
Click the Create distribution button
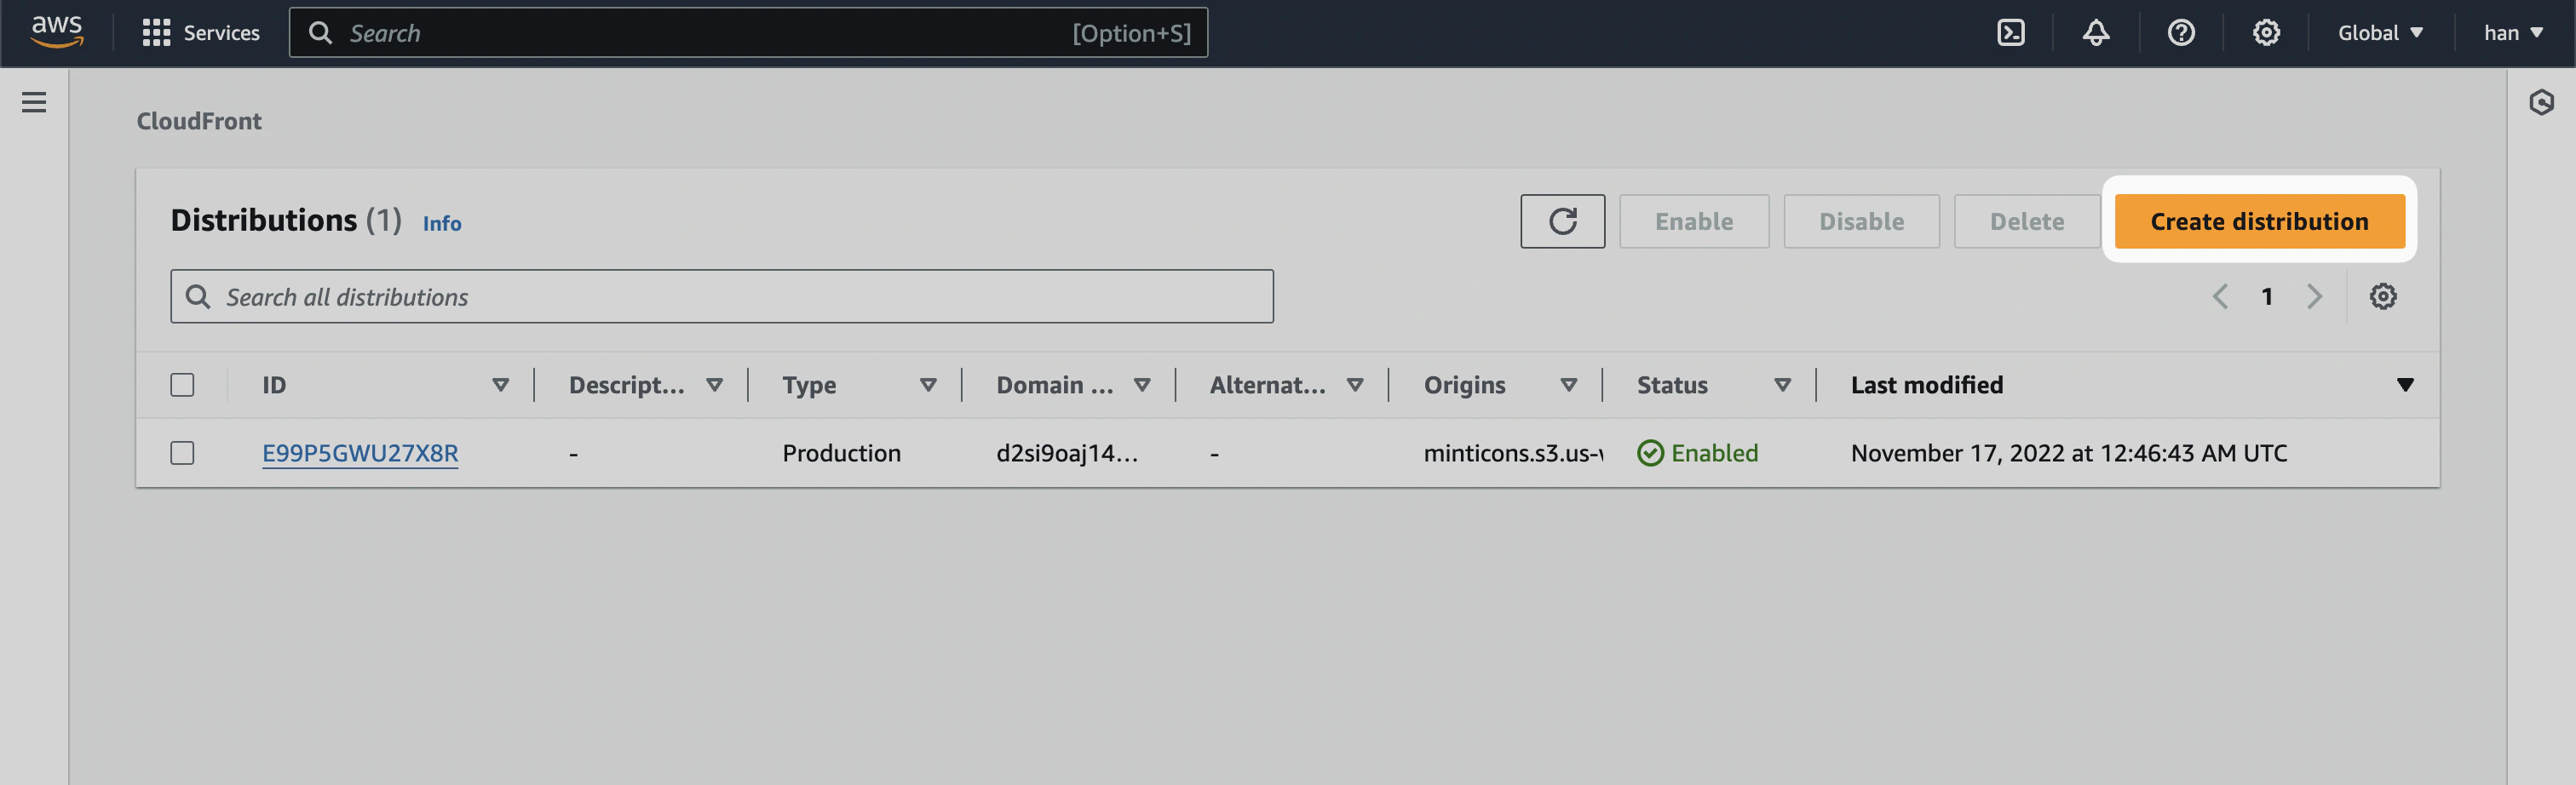point(2260,221)
